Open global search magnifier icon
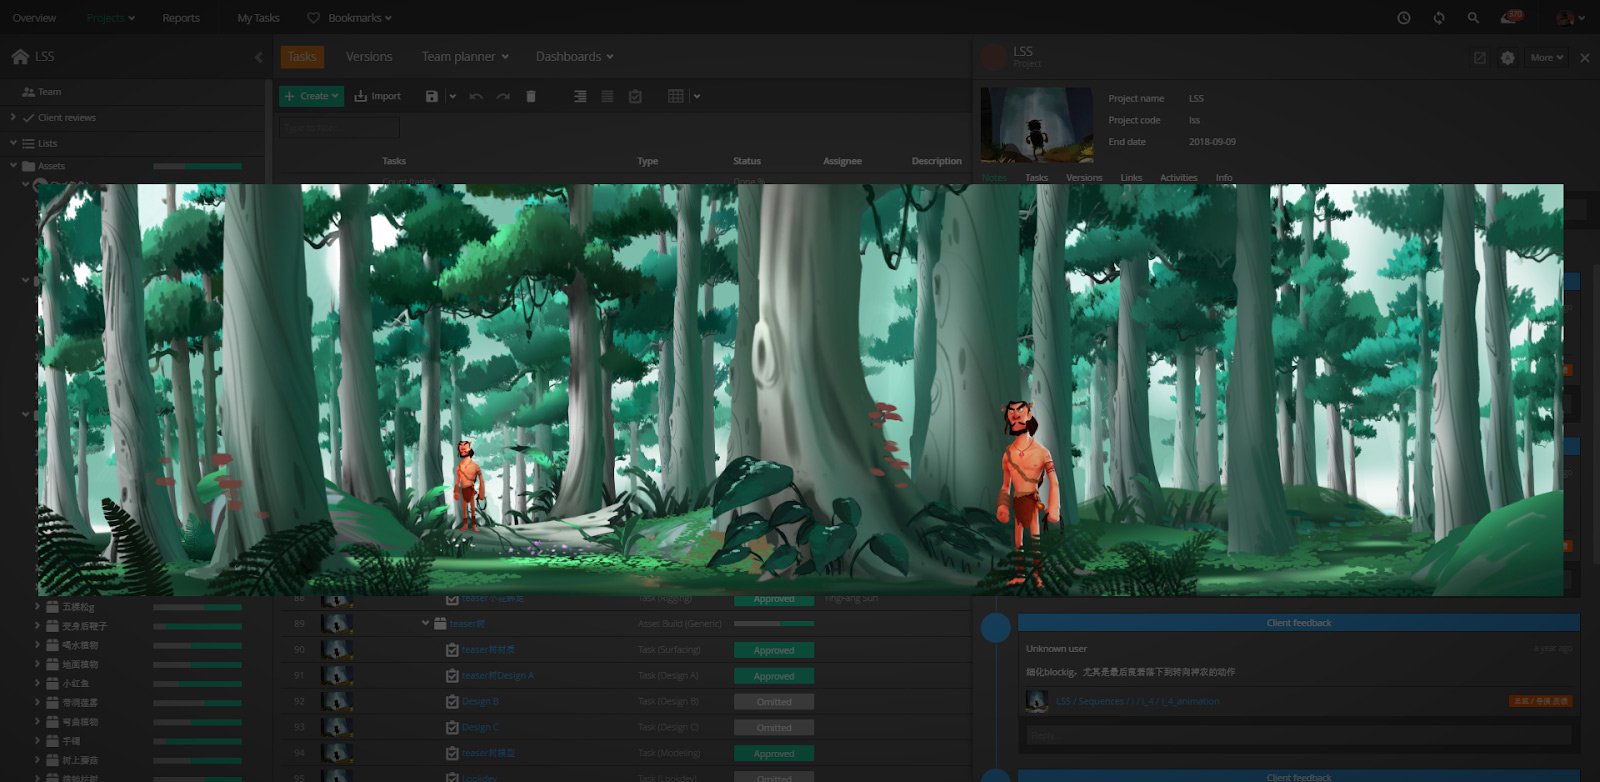This screenshot has width=1600, height=782. (1473, 18)
